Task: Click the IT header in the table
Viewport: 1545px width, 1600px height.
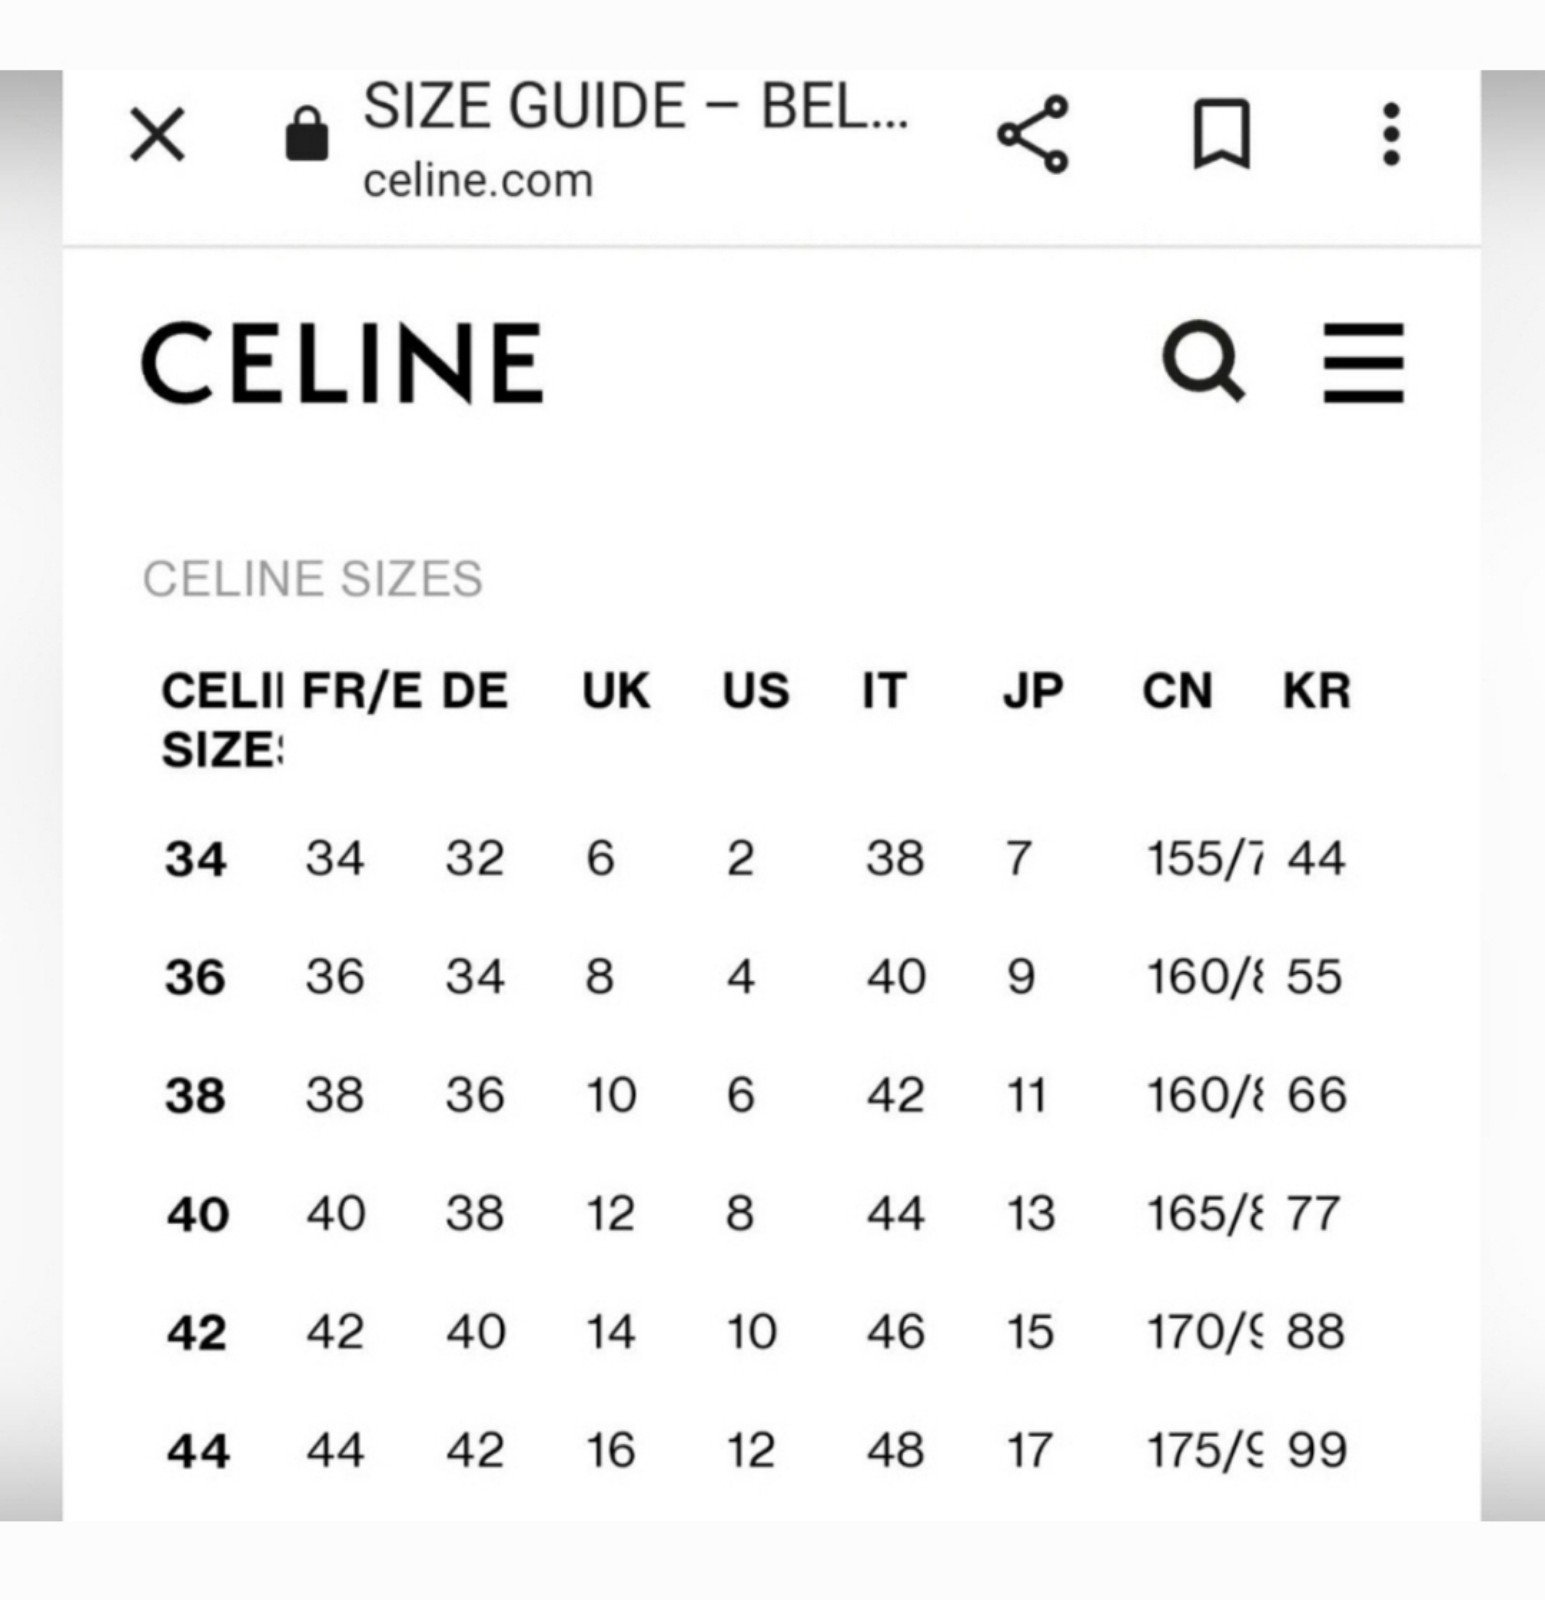Action: (x=884, y=691)
